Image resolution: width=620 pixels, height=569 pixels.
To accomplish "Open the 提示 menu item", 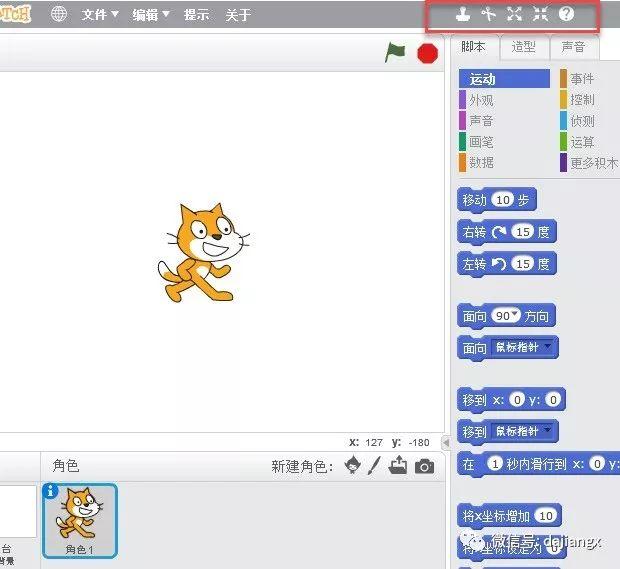I will point(197,15).
